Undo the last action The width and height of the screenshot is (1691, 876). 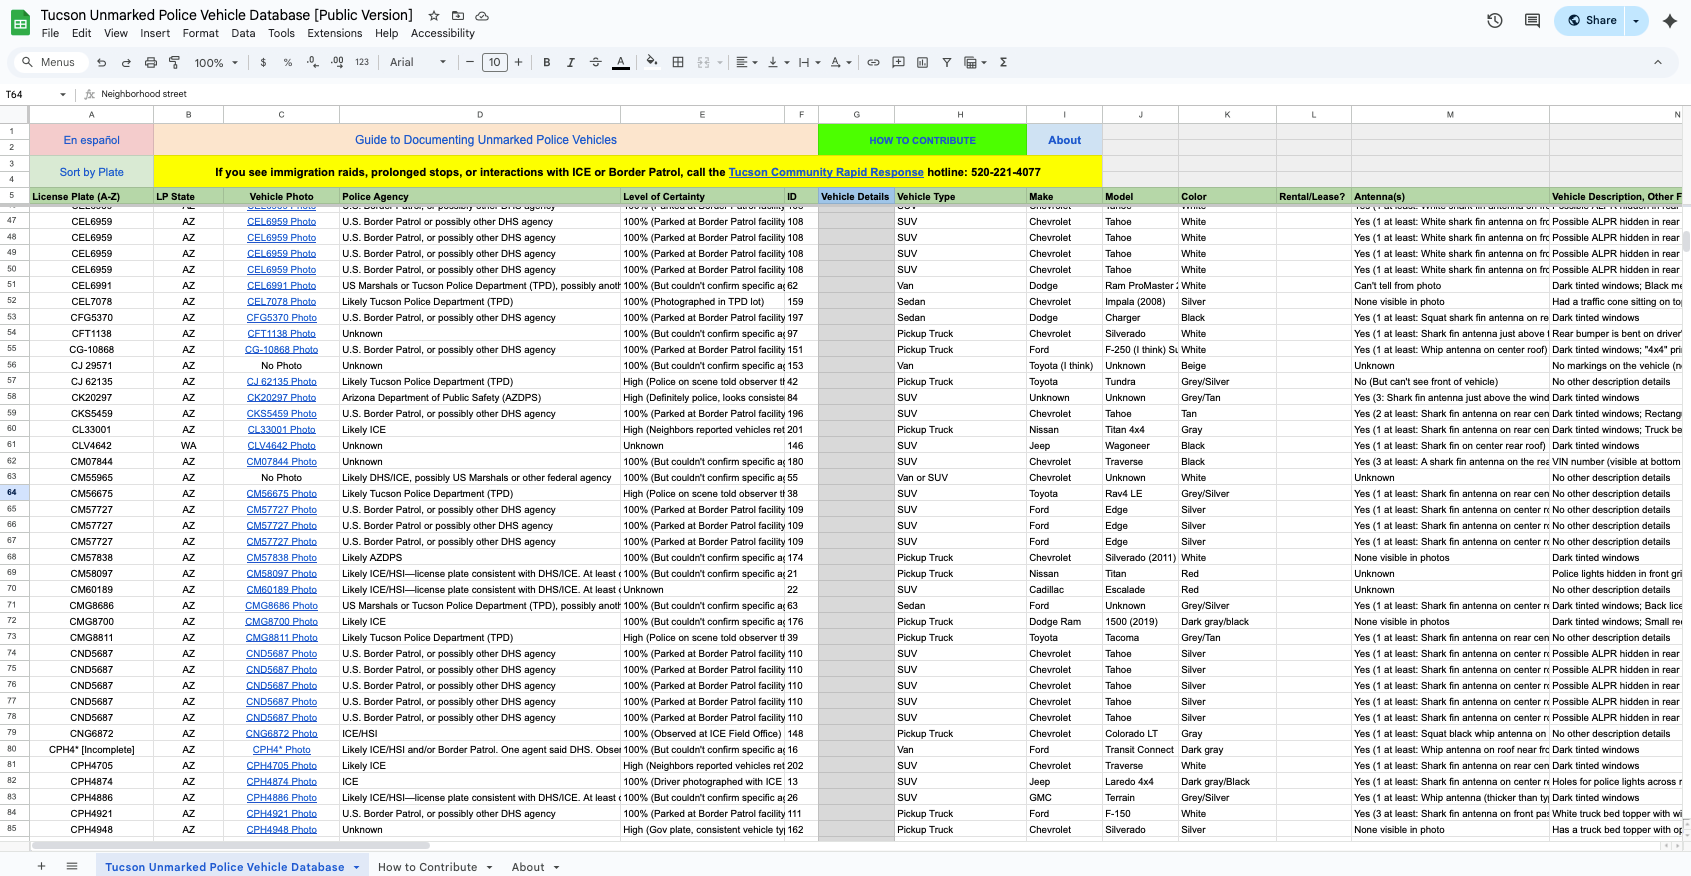(x=101, y=62)
